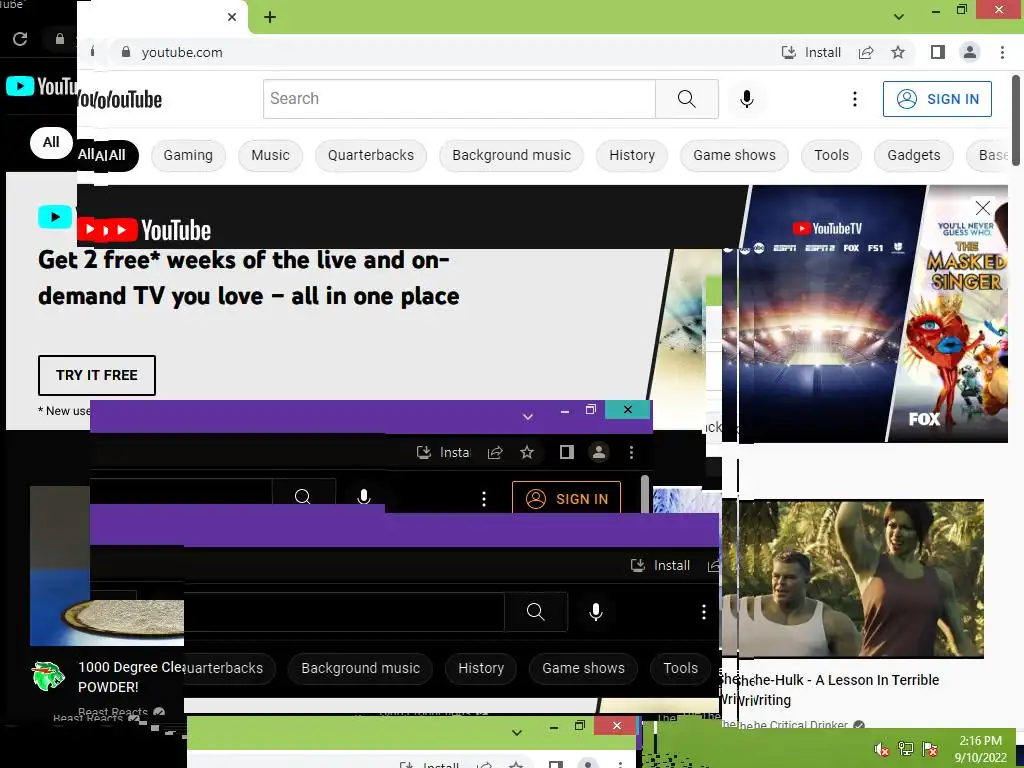Viewport: 1024px width, 768px height.
Task: Click muted volume icon in system tray
Action: [881, 748]
